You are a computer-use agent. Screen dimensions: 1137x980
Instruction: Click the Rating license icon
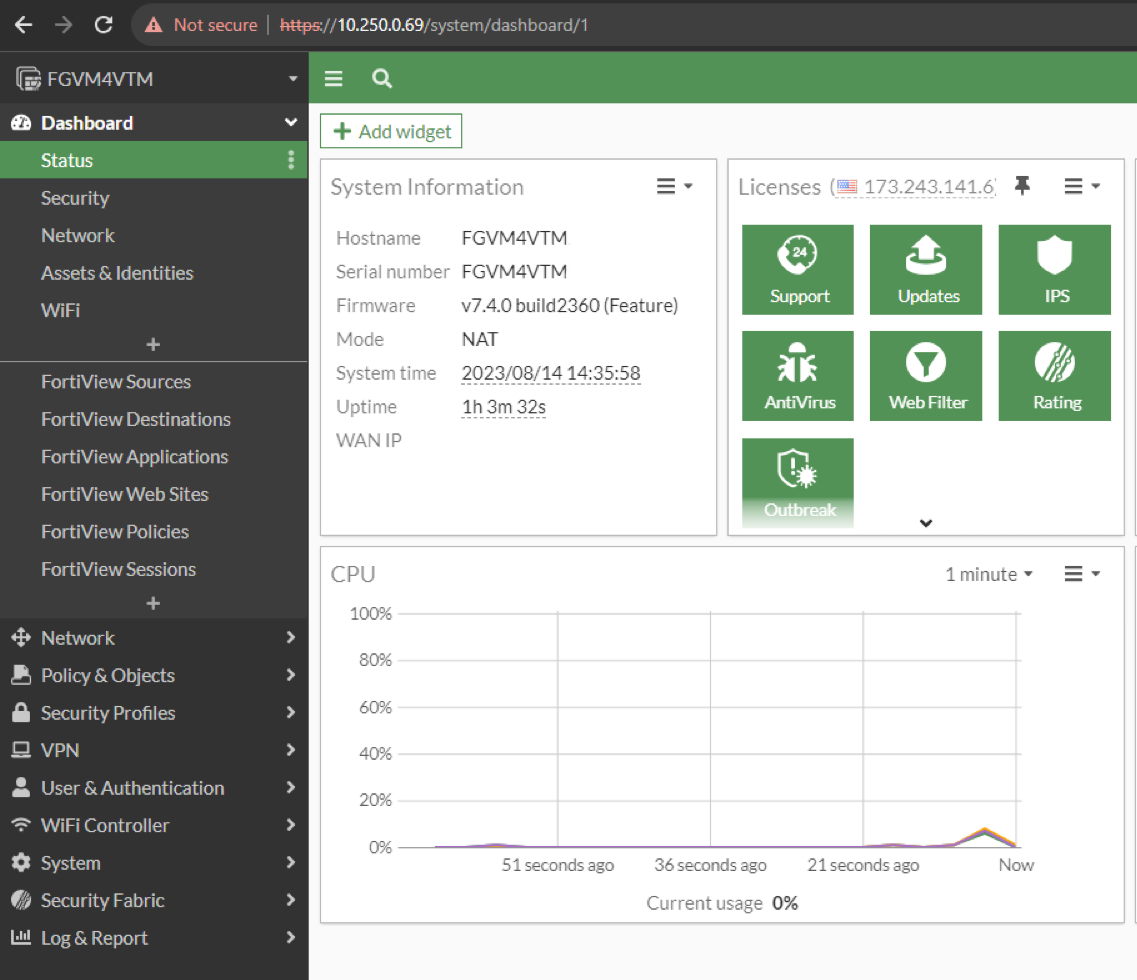click(x=1054, y=375)
